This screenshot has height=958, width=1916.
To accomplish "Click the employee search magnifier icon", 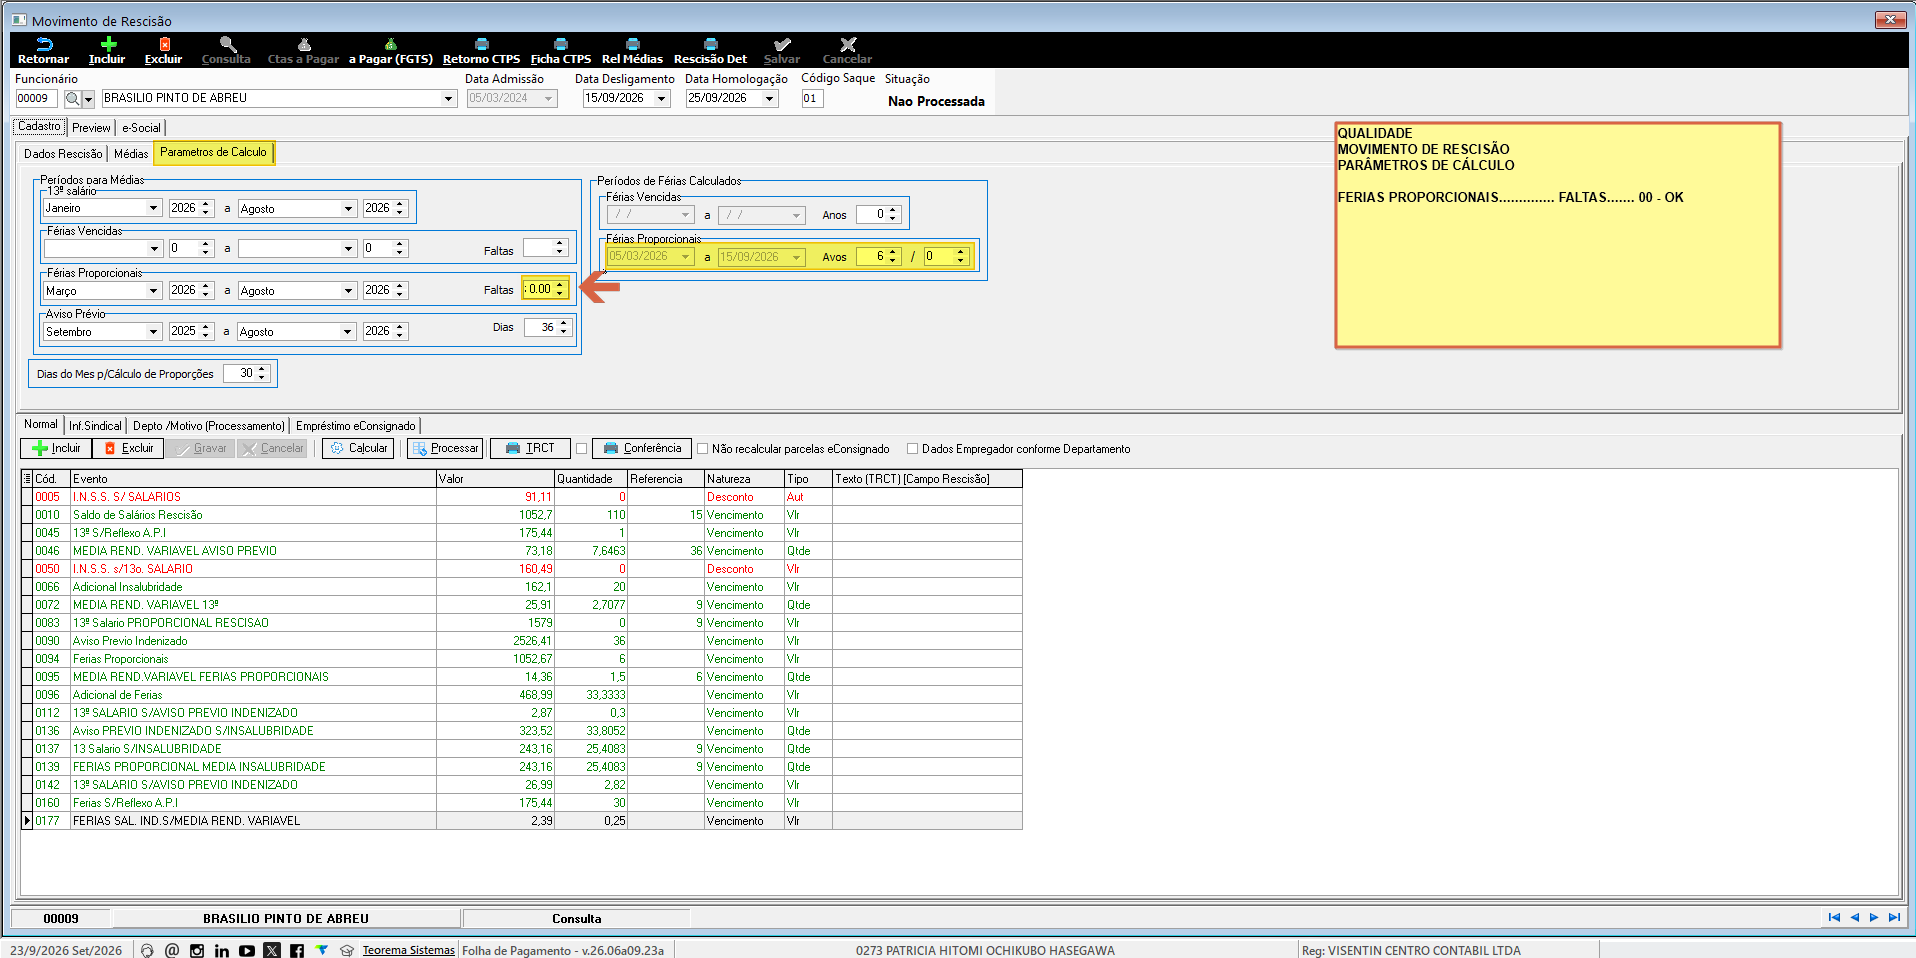I will [x=72, y=99].
